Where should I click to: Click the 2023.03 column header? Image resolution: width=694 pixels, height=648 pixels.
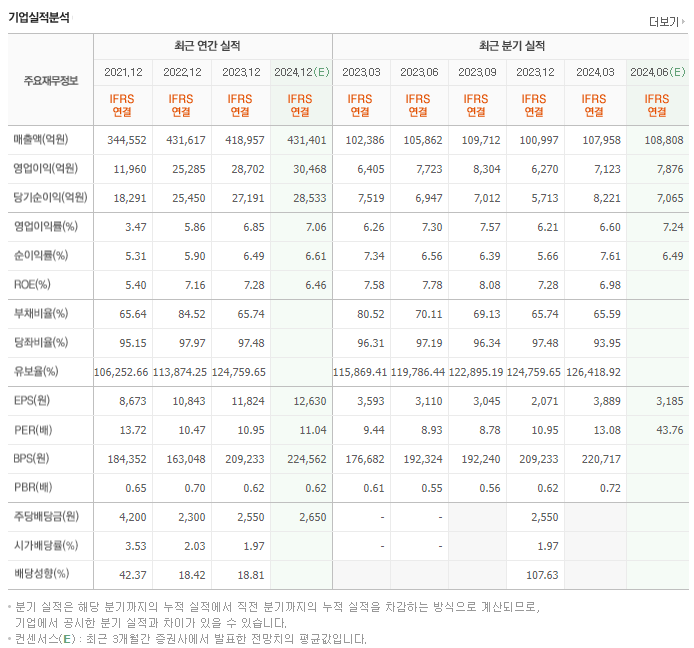361,72
